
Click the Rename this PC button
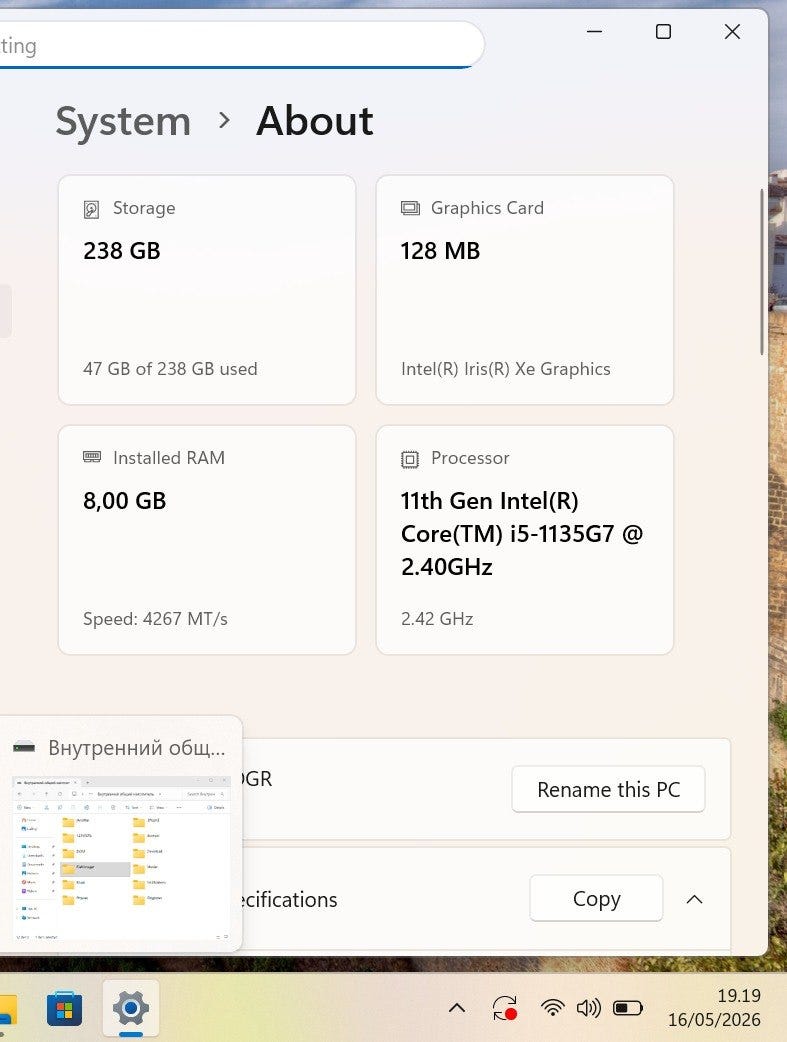click(608, 789)
